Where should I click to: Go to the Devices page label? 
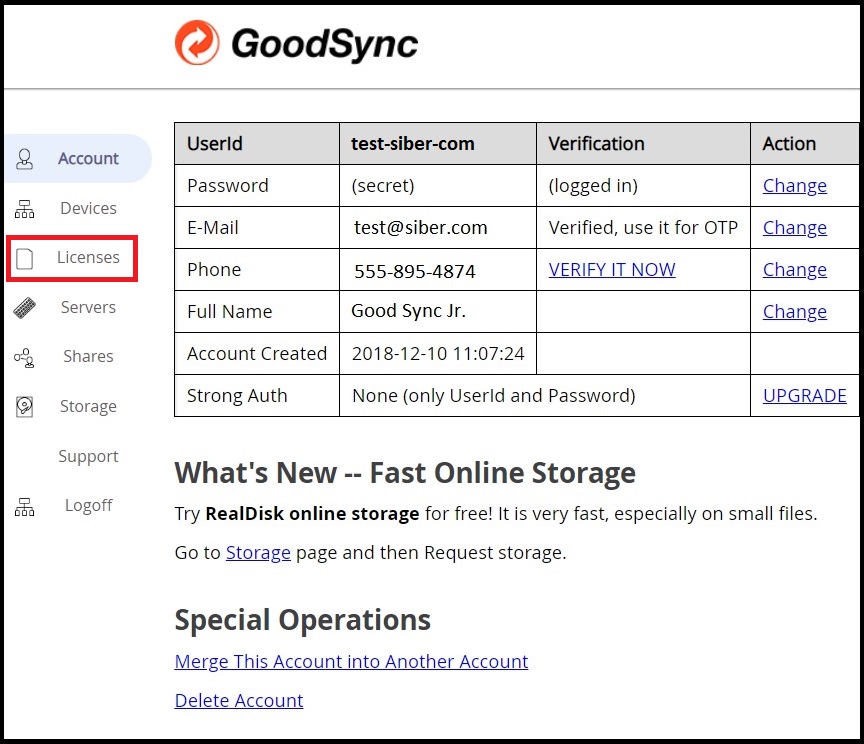pos(88,208)
